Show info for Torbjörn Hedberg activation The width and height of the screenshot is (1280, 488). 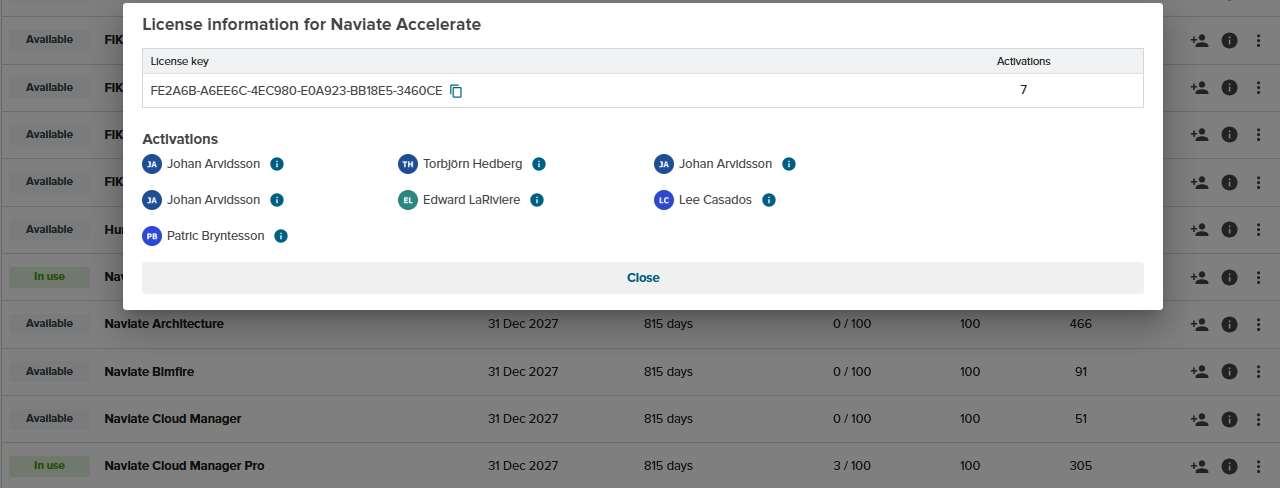pos(539,164)
